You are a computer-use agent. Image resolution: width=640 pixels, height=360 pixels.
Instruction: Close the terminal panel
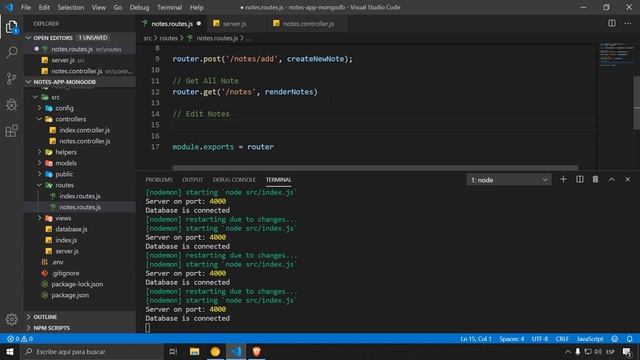pyautogui.click(x=627, y=179)
